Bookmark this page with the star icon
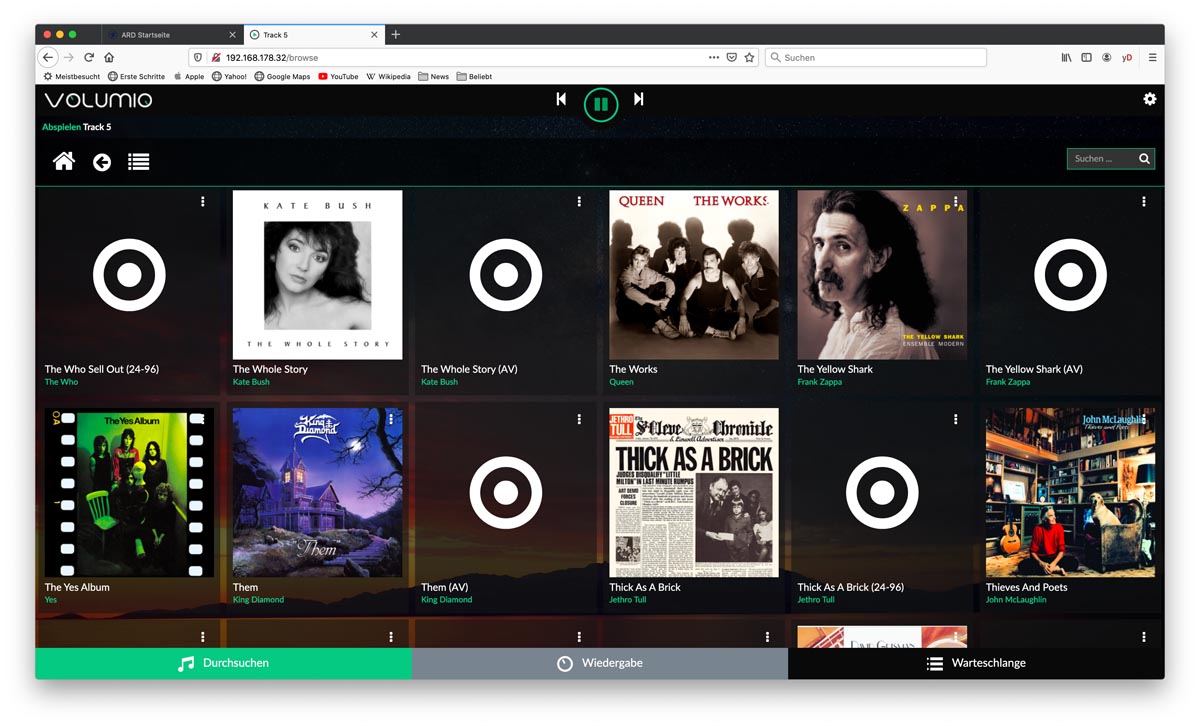 tap(749, 58)
